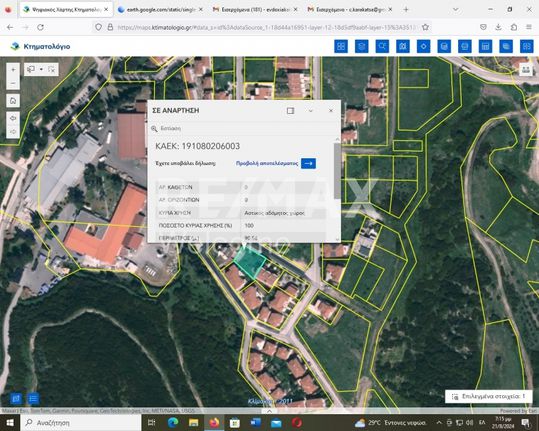The width and height of the screenshot is (539, 431).
Task: Click the blue map widget at bottom left
Action: coord(16,399)
